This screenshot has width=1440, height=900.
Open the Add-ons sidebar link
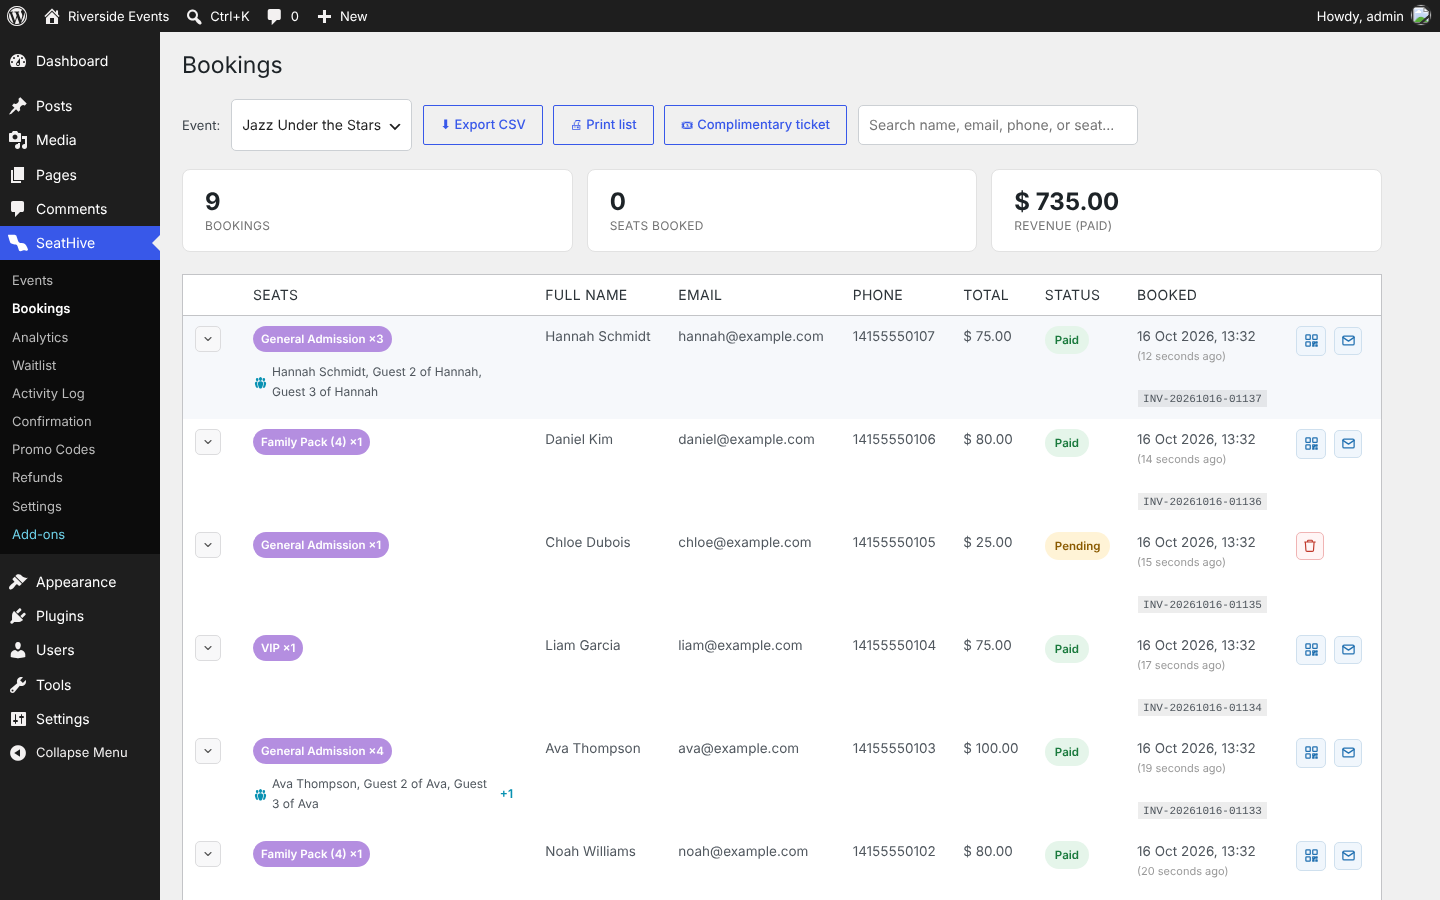pos(38,535)
